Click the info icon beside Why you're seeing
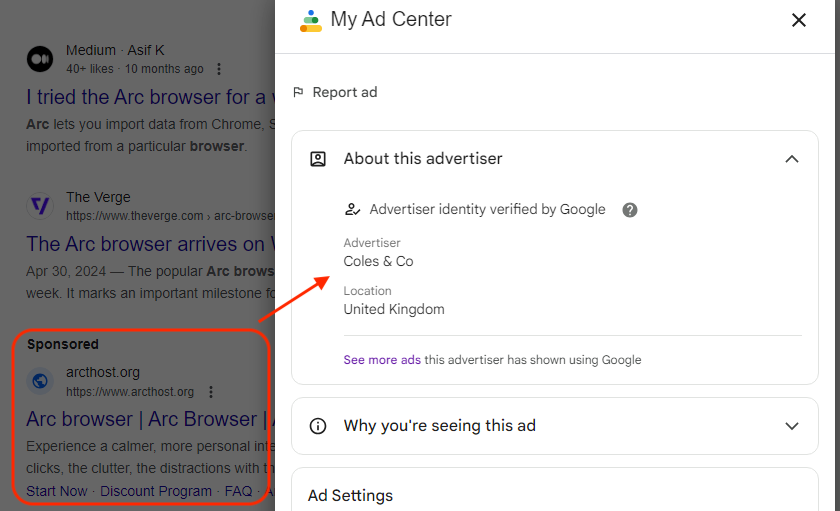This screenshot has height=511, width=840. 318,426
